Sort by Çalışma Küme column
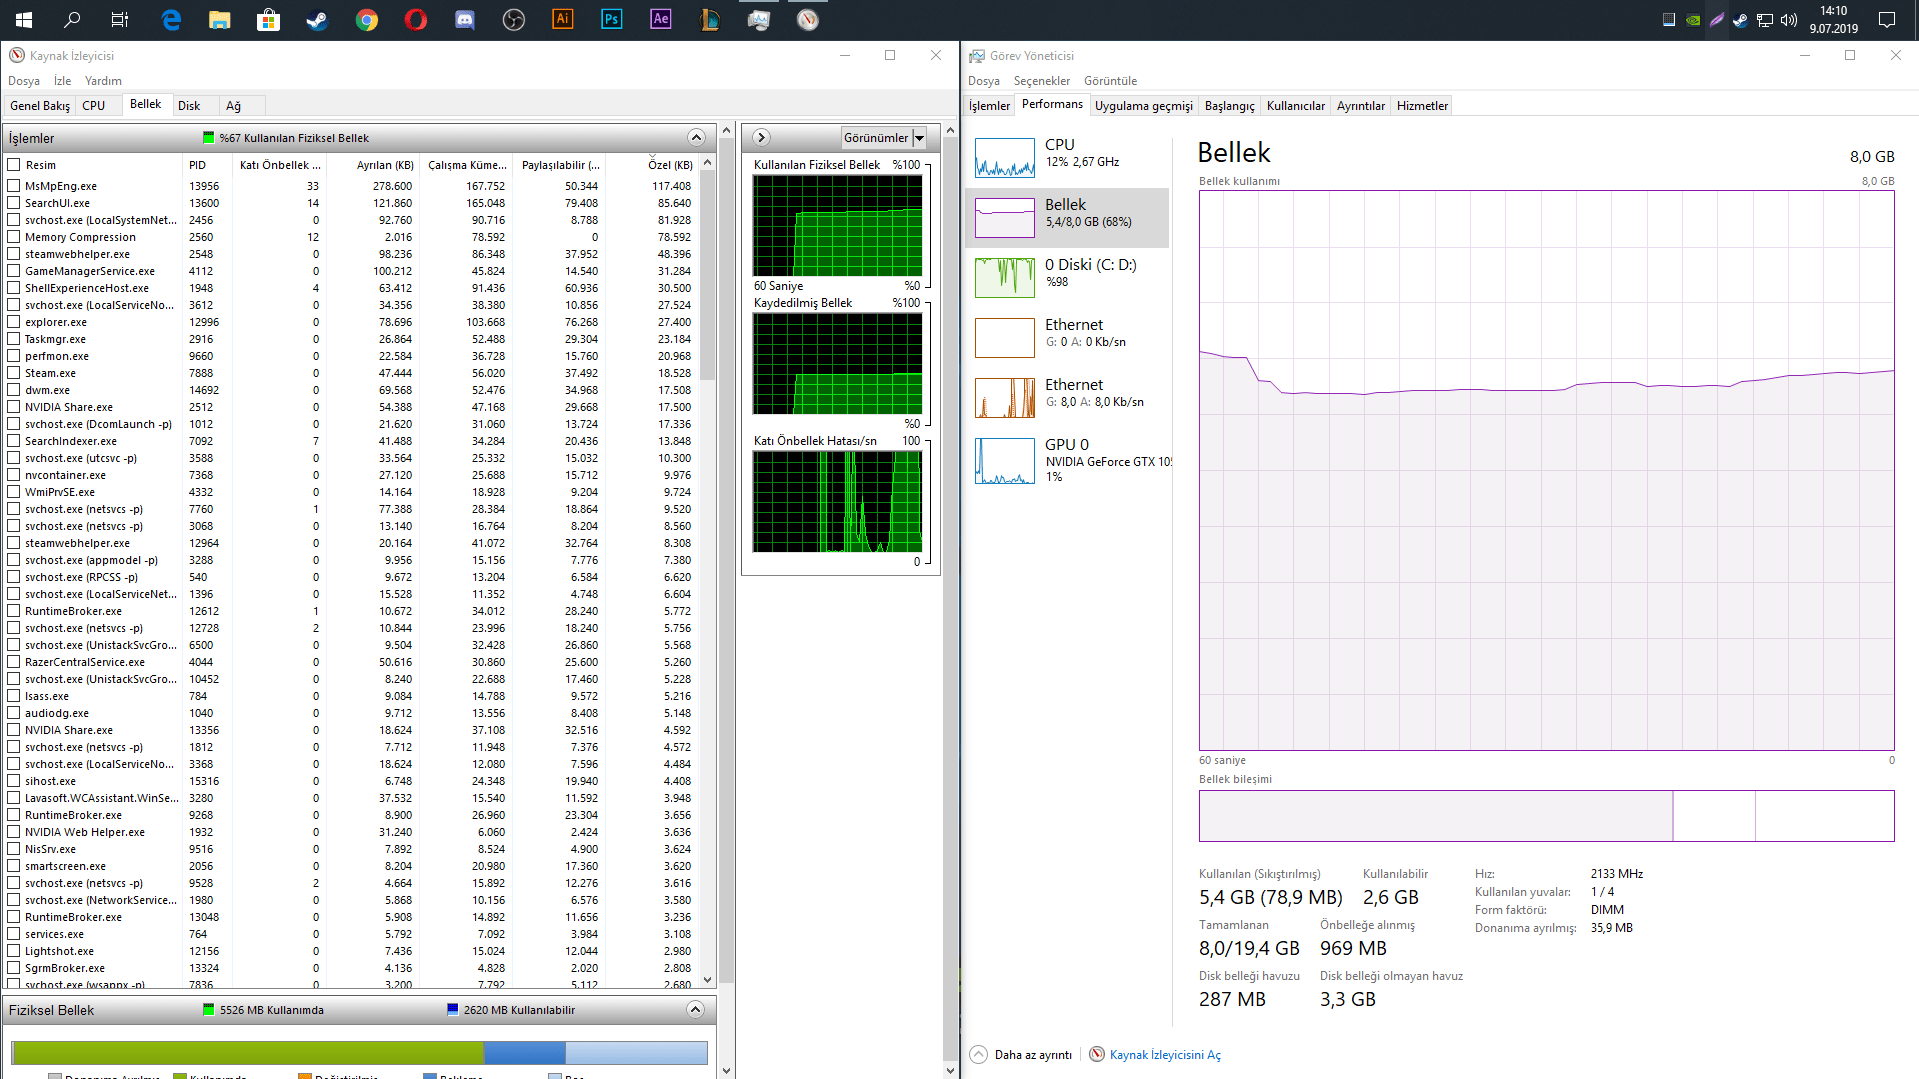This screenshot has width=1919, height=1079. click(x=467, y=165)
